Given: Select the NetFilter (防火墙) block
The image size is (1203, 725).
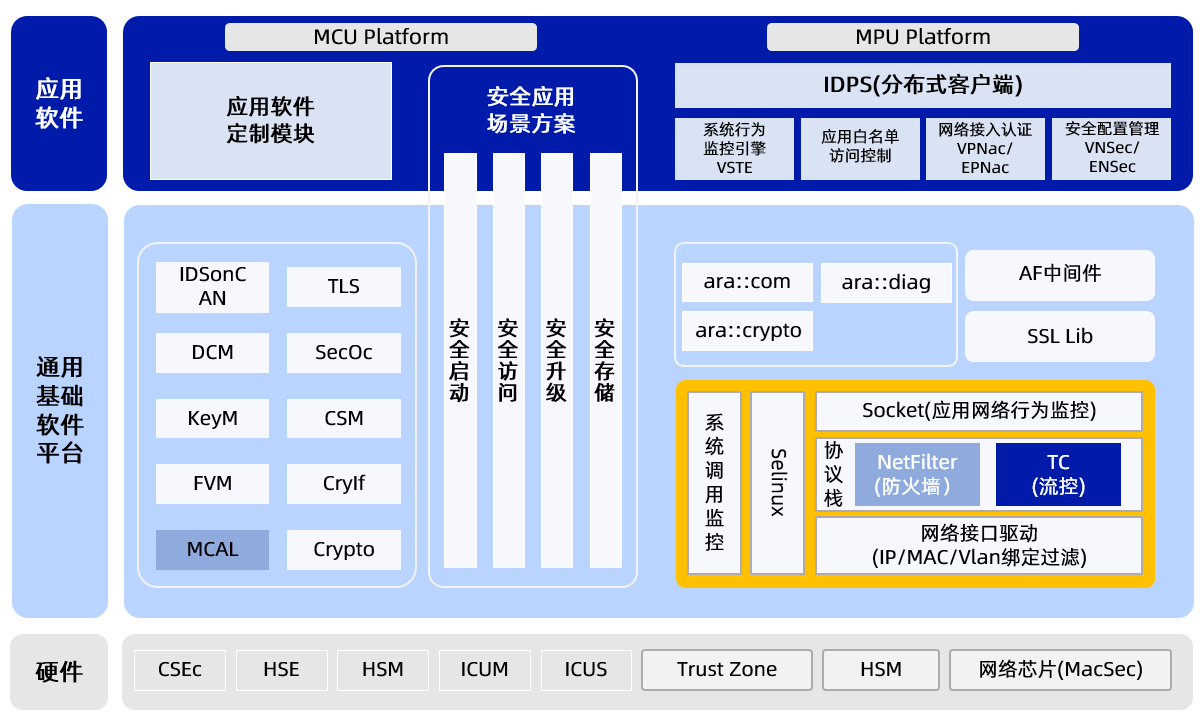Looking at the screenshot, I should coord(916,474).
